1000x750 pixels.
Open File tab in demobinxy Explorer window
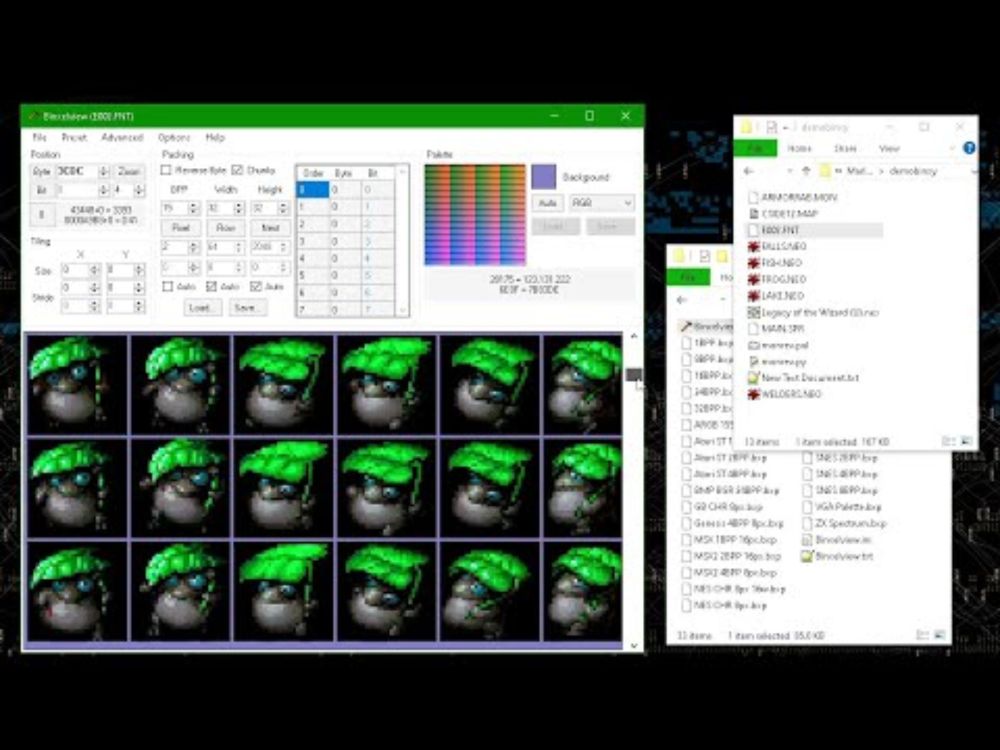[756, 148]
